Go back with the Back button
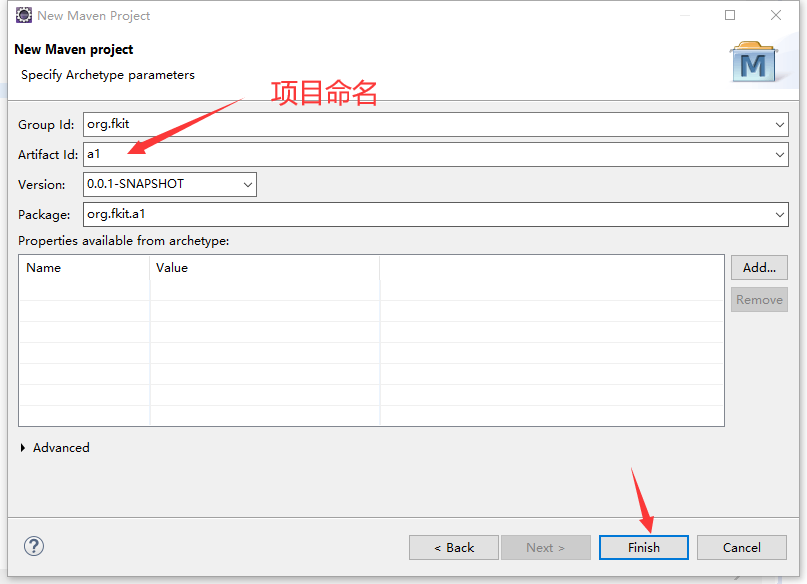This screenshot has height=584, width=807. (454, 547)
